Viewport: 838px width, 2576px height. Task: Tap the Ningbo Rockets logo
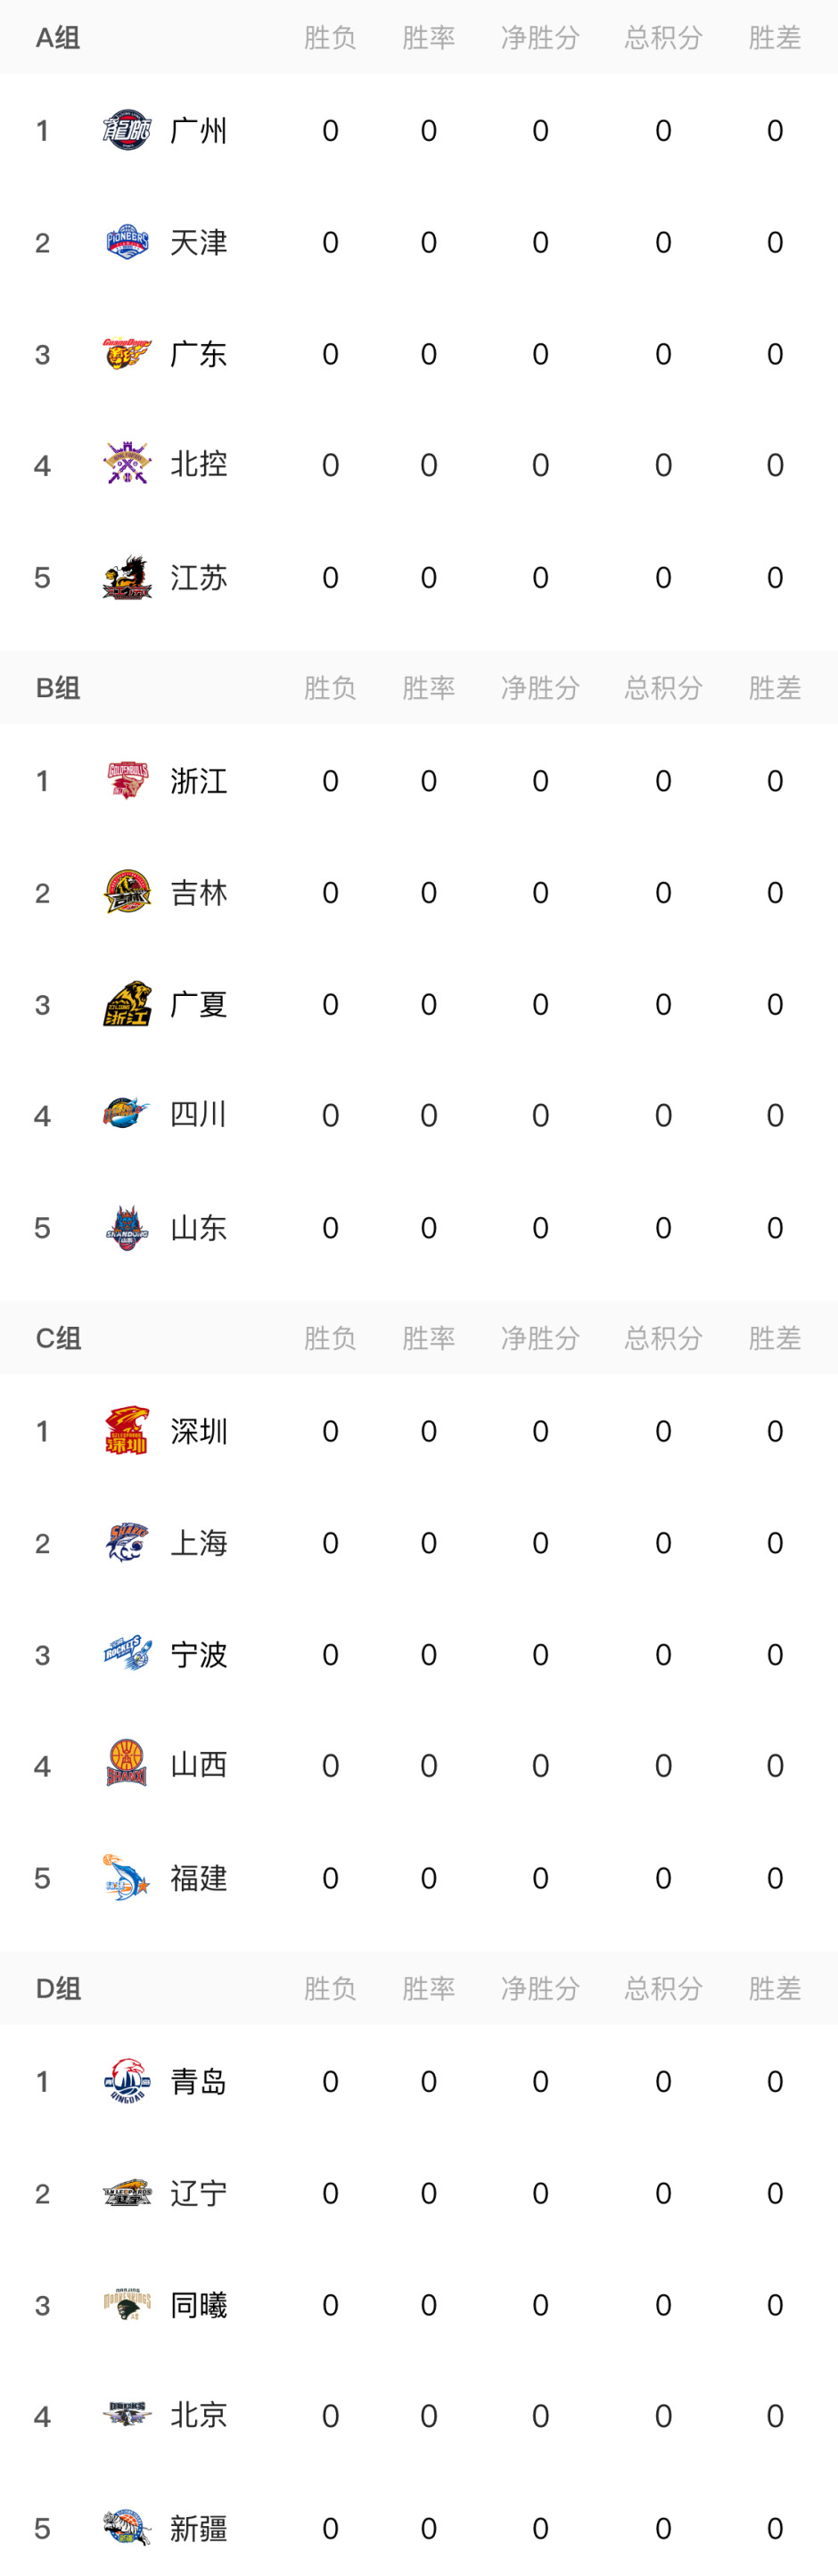click(127, 1654)
